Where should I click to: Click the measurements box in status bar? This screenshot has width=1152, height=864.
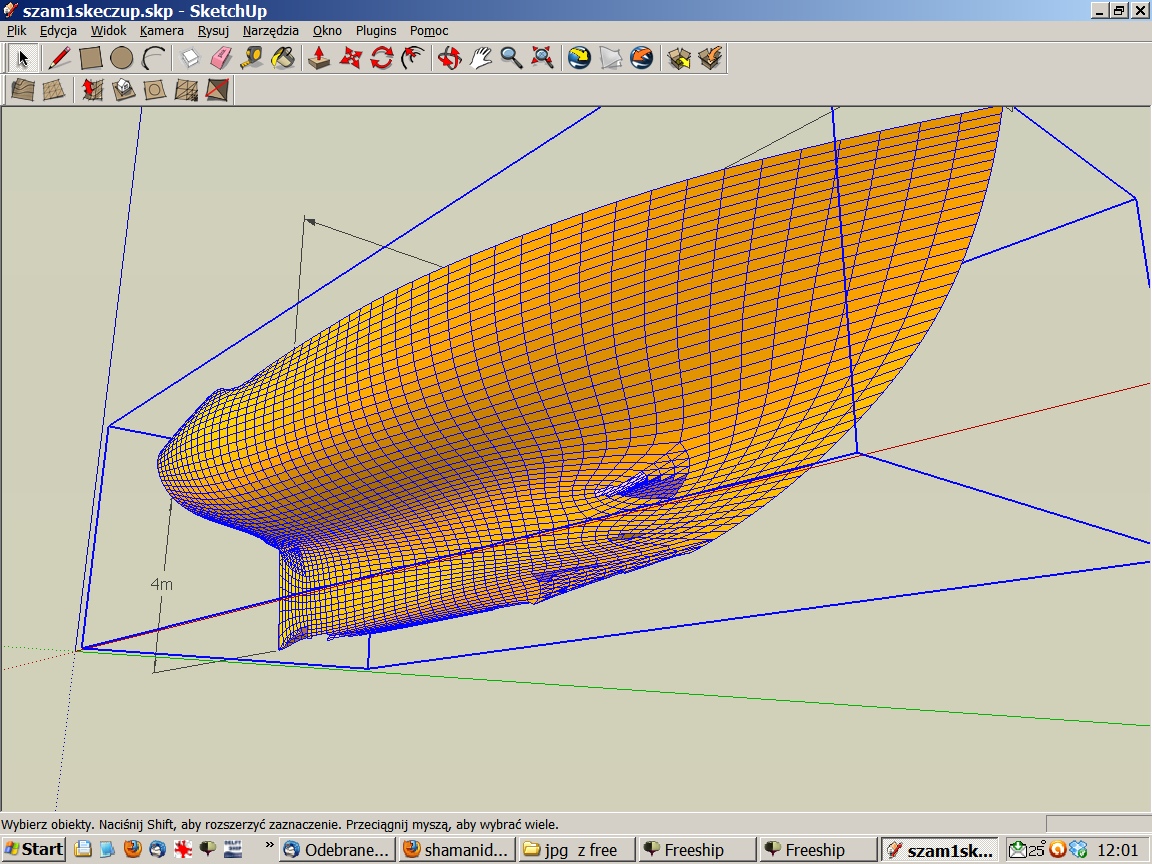click(x=1096, y=824)
